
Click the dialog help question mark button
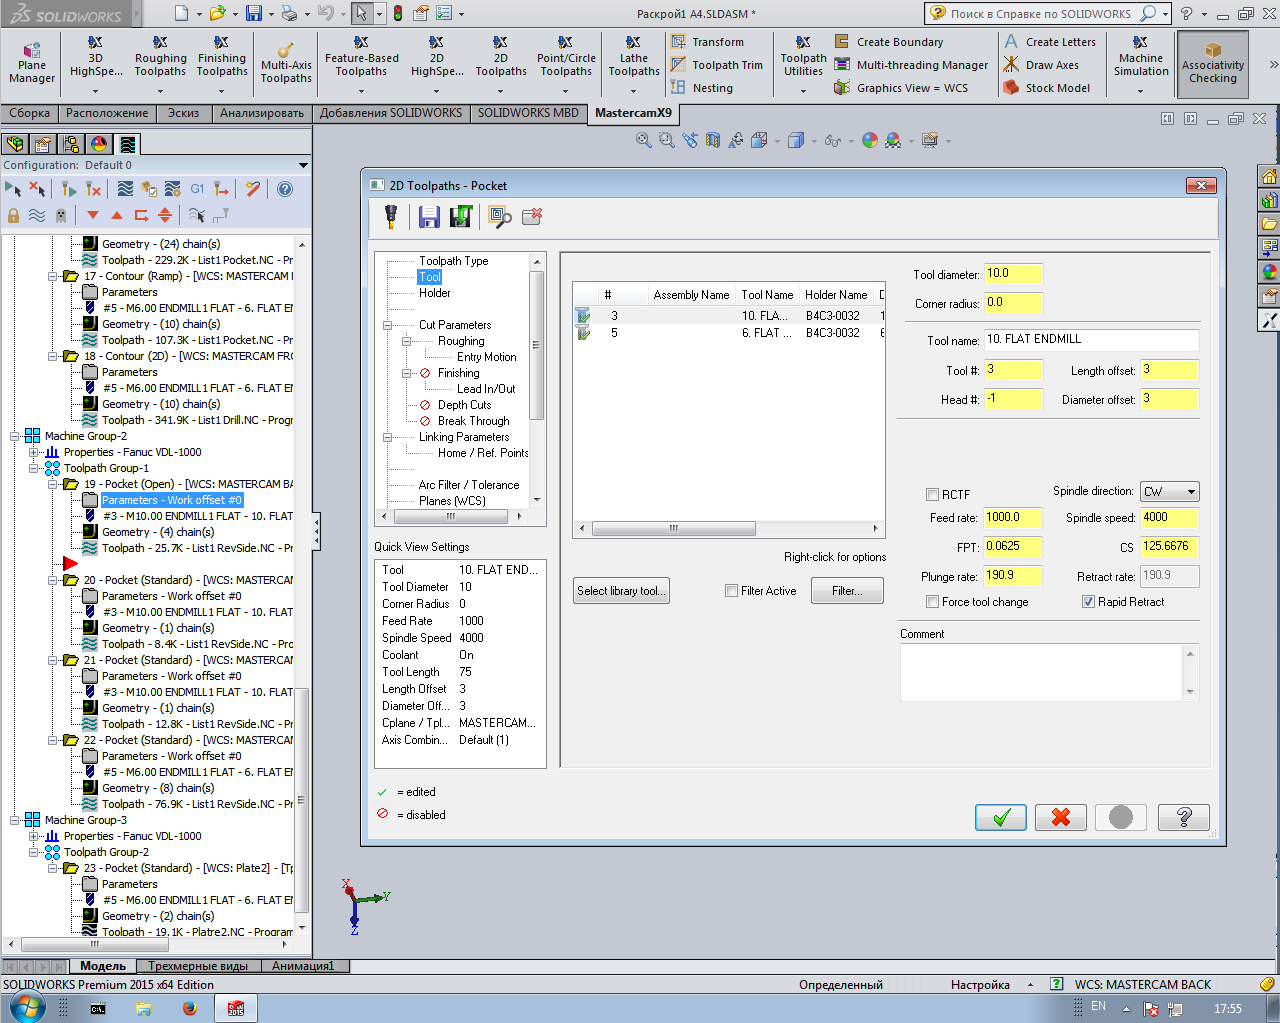point(1183,817)
